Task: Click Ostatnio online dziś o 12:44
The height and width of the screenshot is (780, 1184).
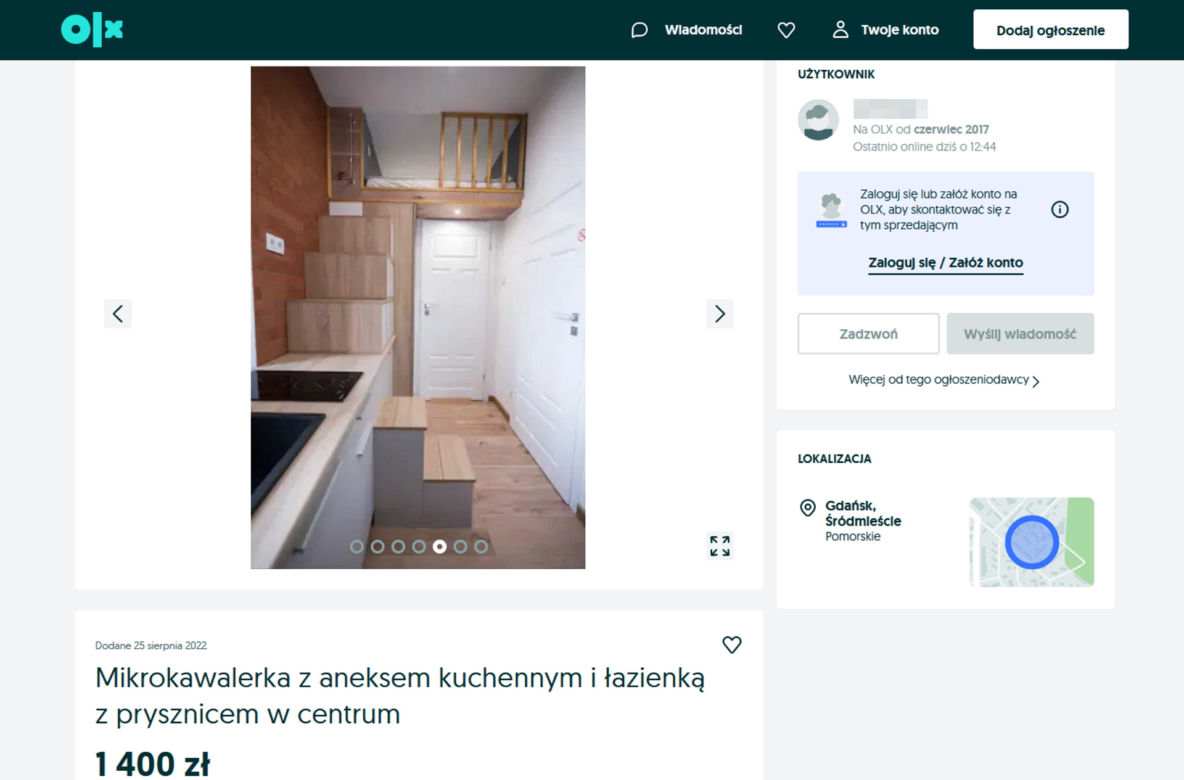Action: [x=924, y=146]
